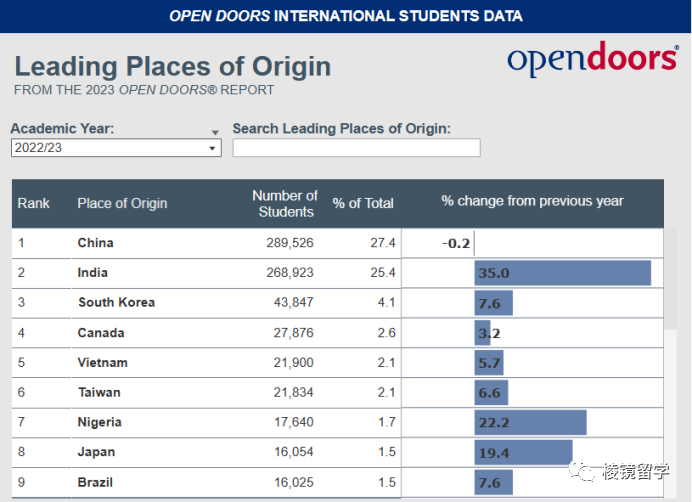This screenshot has width=692, height=502.
Task: Click the dropdown arrow of the year selector
Action: point(212,148)
